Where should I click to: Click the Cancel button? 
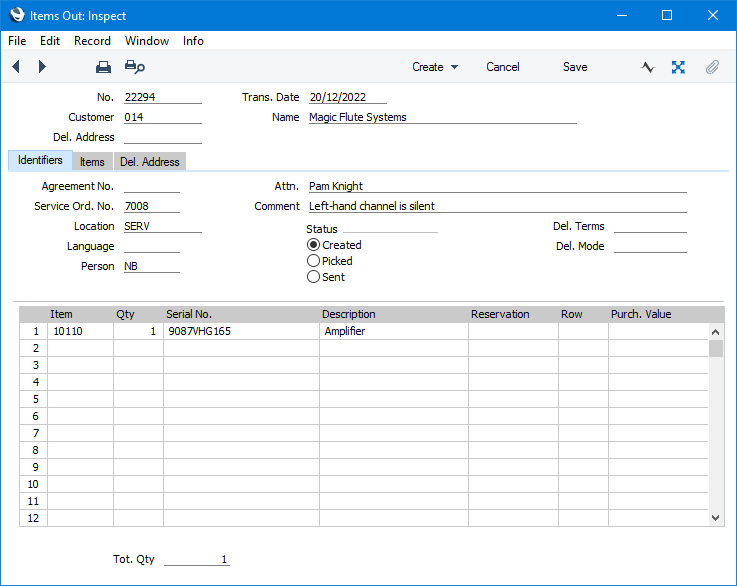[502, 67]
